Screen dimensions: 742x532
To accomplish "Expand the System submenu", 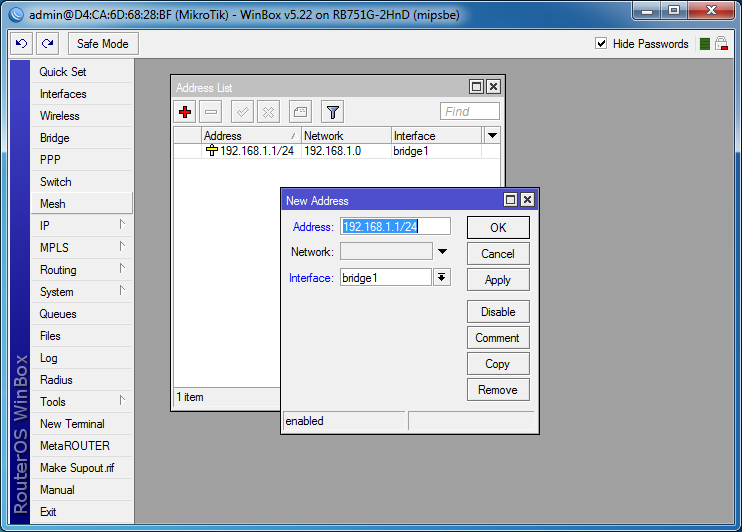I will (122, 290).
